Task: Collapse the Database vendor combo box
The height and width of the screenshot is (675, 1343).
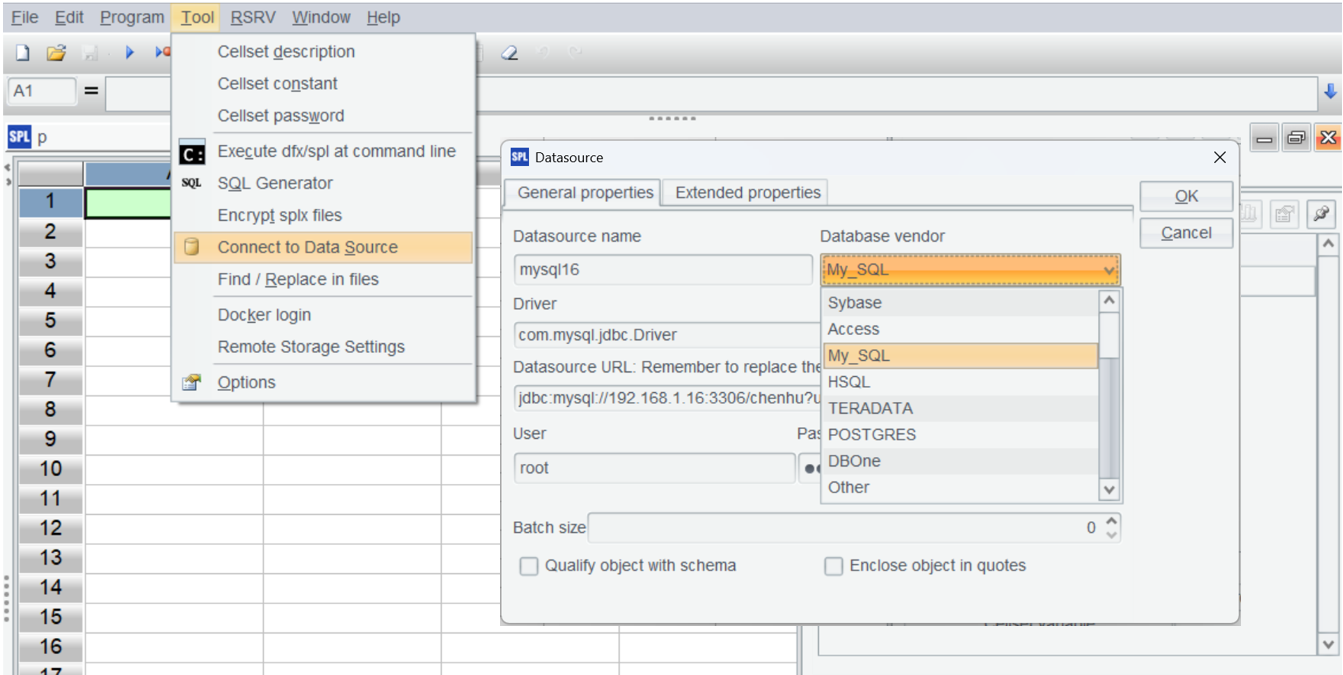Action: coord(1108,270)
